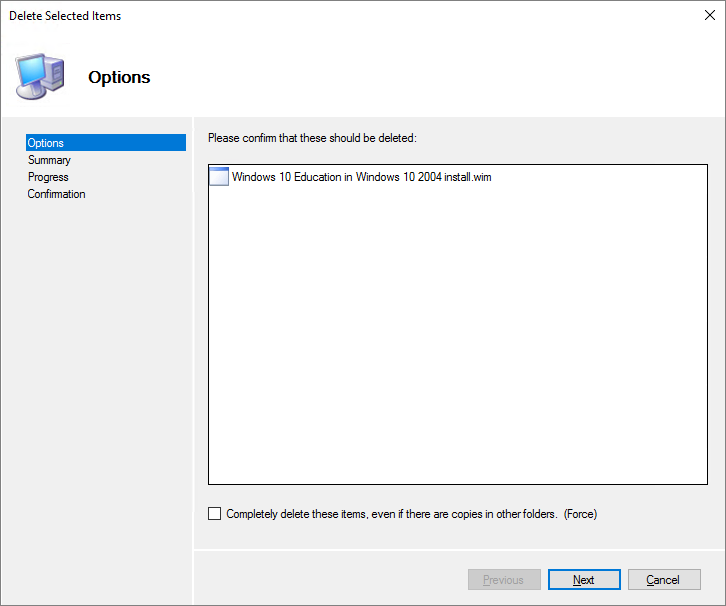This screenshot has height=606, width=726.
Task: Click the install.wim image icon in list
Action: click(x=218, y=177)
